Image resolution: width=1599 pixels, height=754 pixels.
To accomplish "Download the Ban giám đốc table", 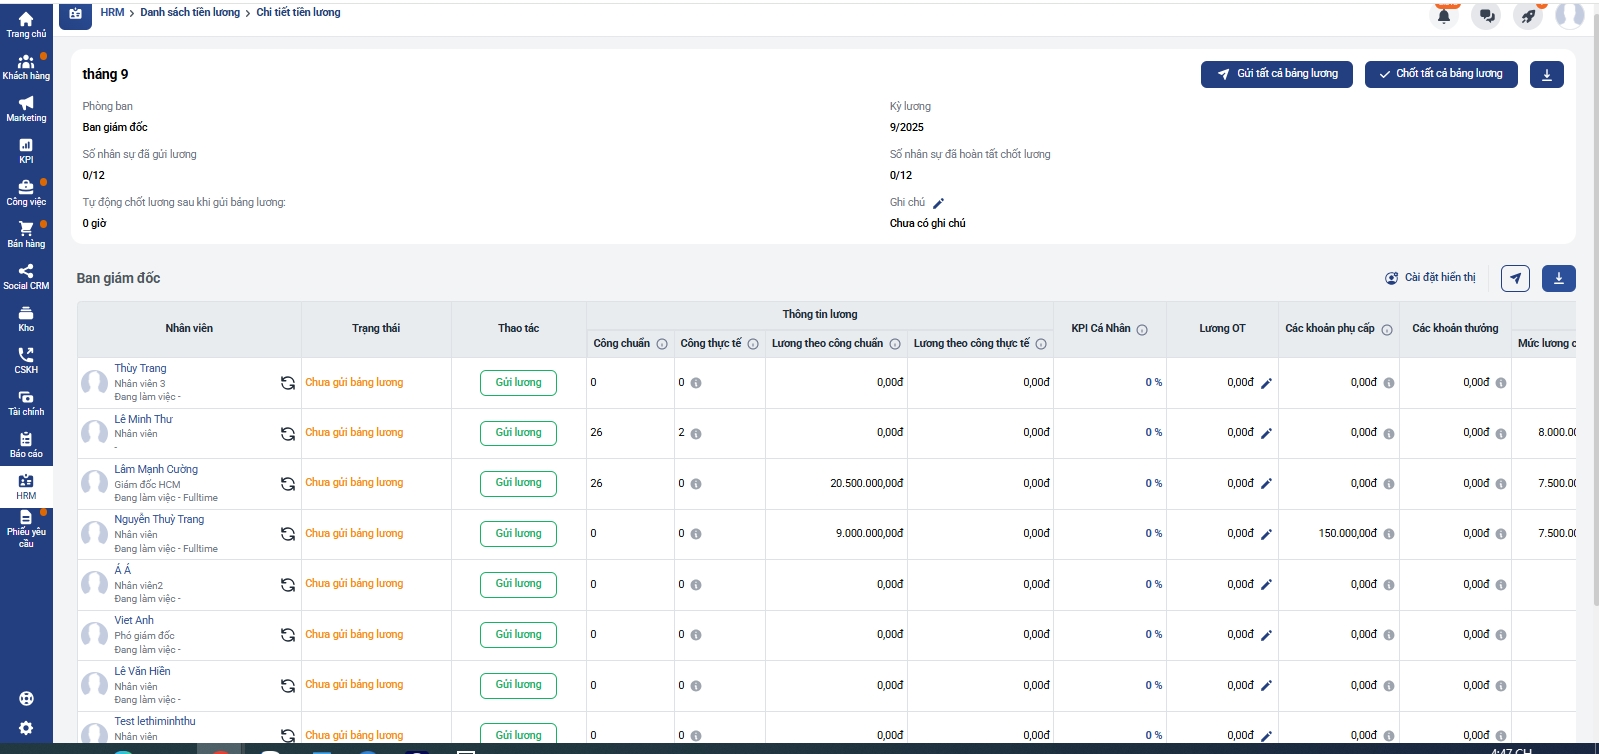I will (x=1558, y=278).
